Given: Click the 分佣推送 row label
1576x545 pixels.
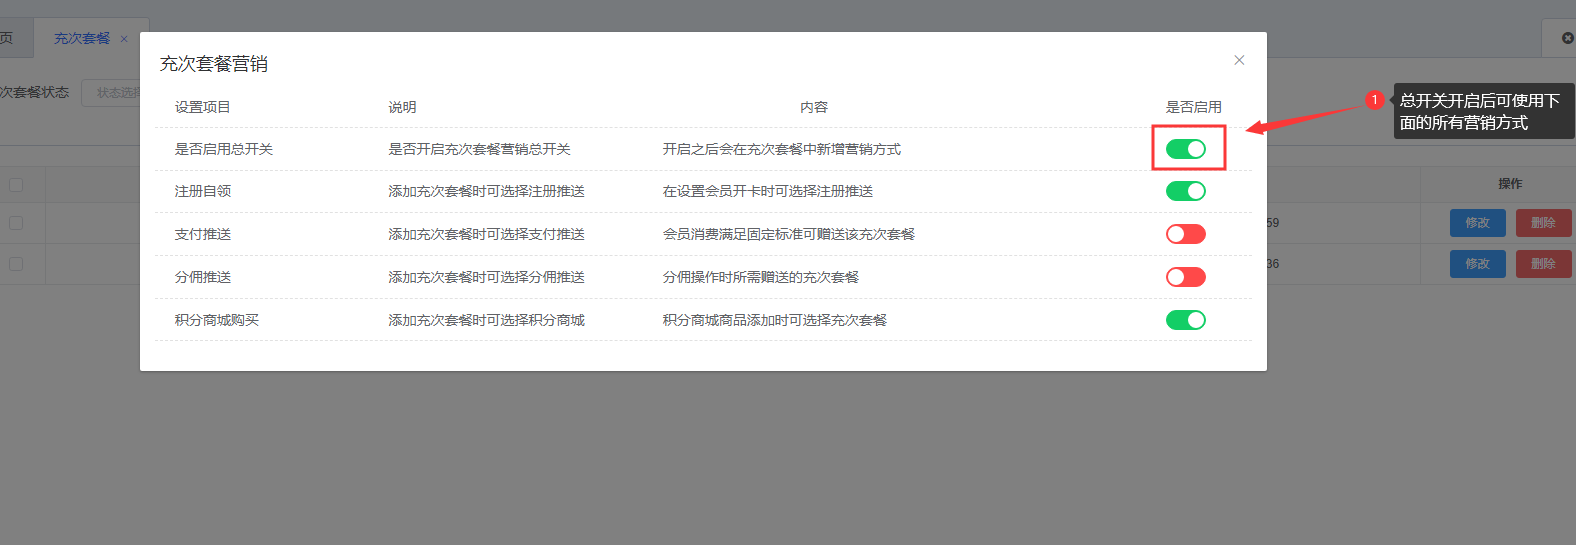Looking at the screenshot, I should tap(203, 277).
